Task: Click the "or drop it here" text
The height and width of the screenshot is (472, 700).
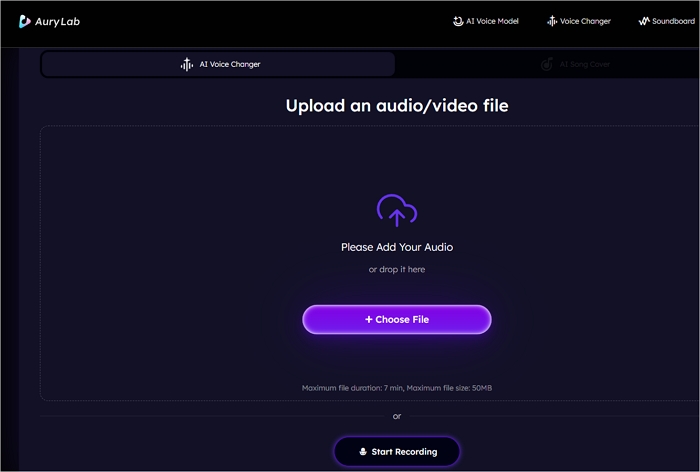Action: (397, 270)
